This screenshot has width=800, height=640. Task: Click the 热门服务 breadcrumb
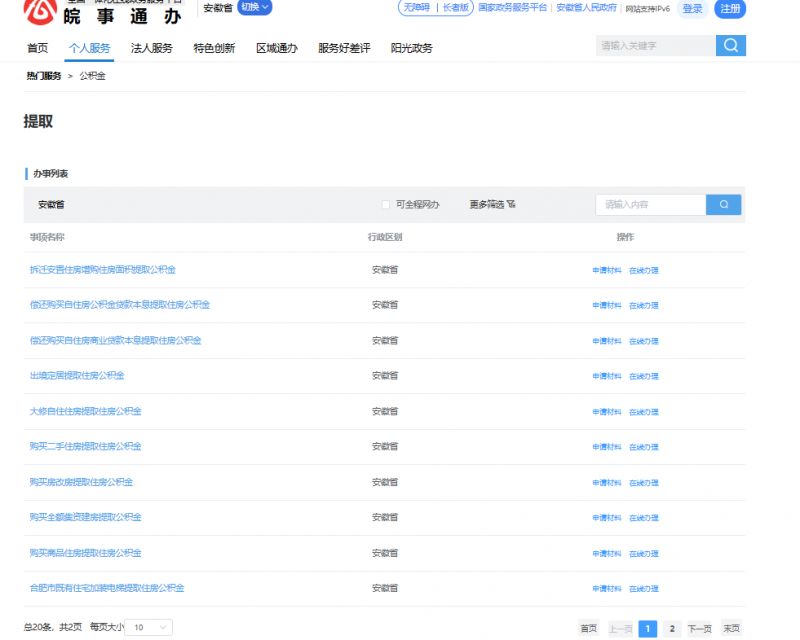pyautogui.click(x=44, y=76)
